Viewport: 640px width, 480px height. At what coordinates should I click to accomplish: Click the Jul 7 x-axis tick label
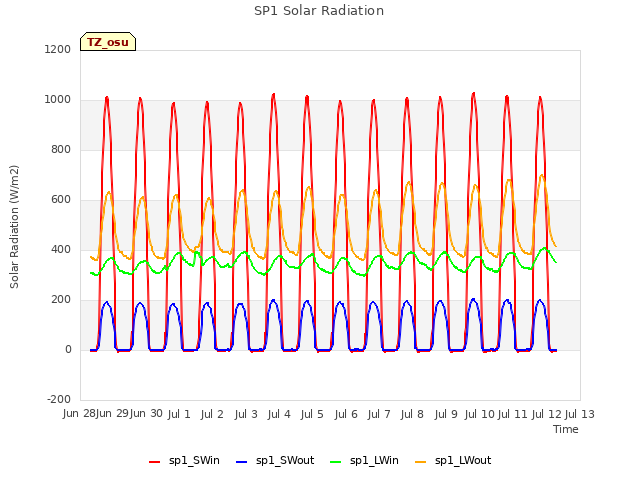pos(379,414)
